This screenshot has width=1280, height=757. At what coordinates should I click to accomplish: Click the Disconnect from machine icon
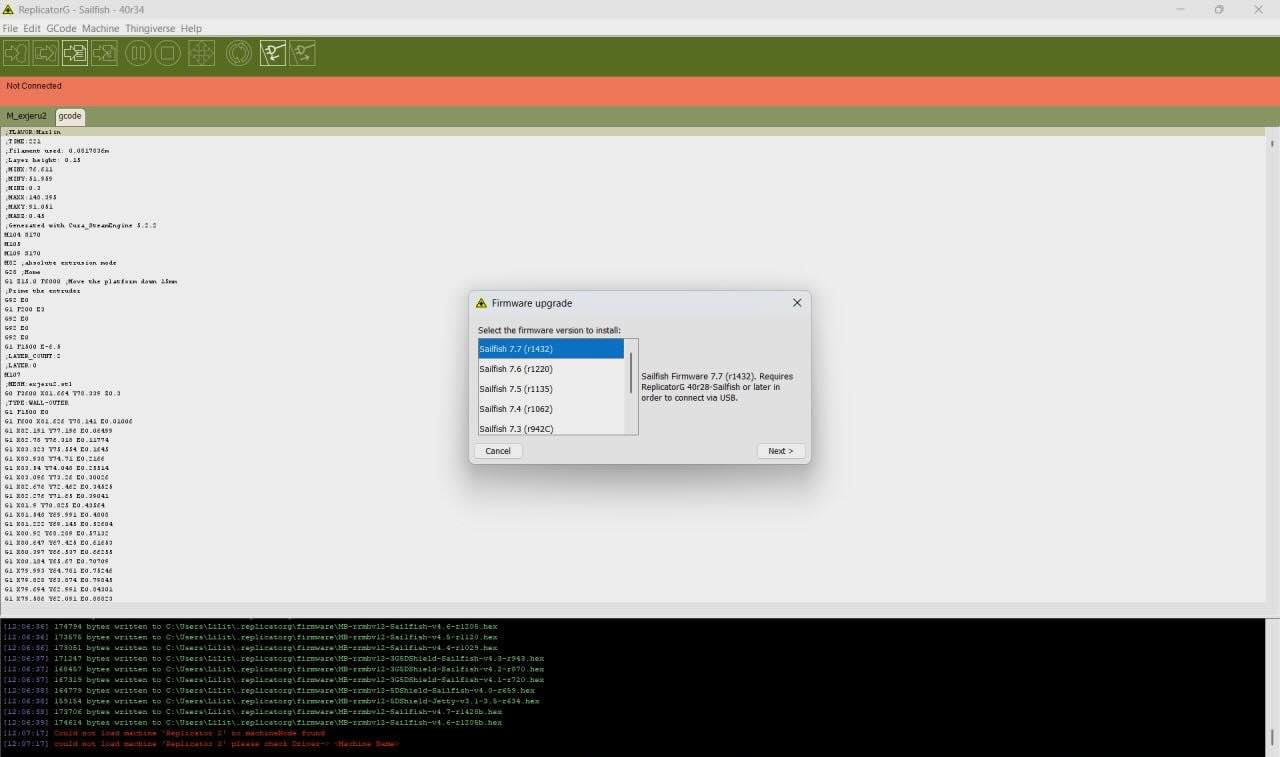[302, 53]
